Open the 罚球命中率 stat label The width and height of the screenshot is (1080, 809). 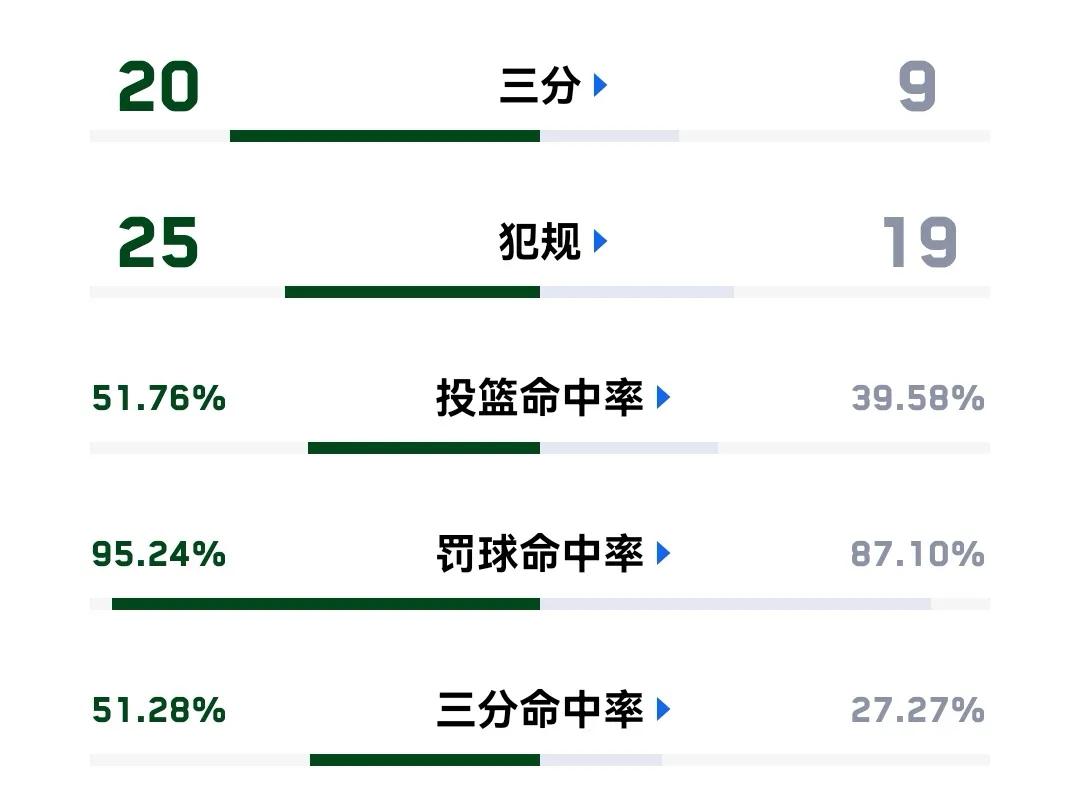540,554
